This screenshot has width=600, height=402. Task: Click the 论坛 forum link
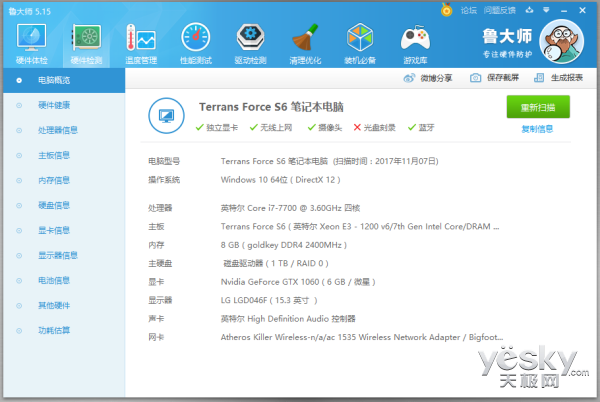coord(468,8)
